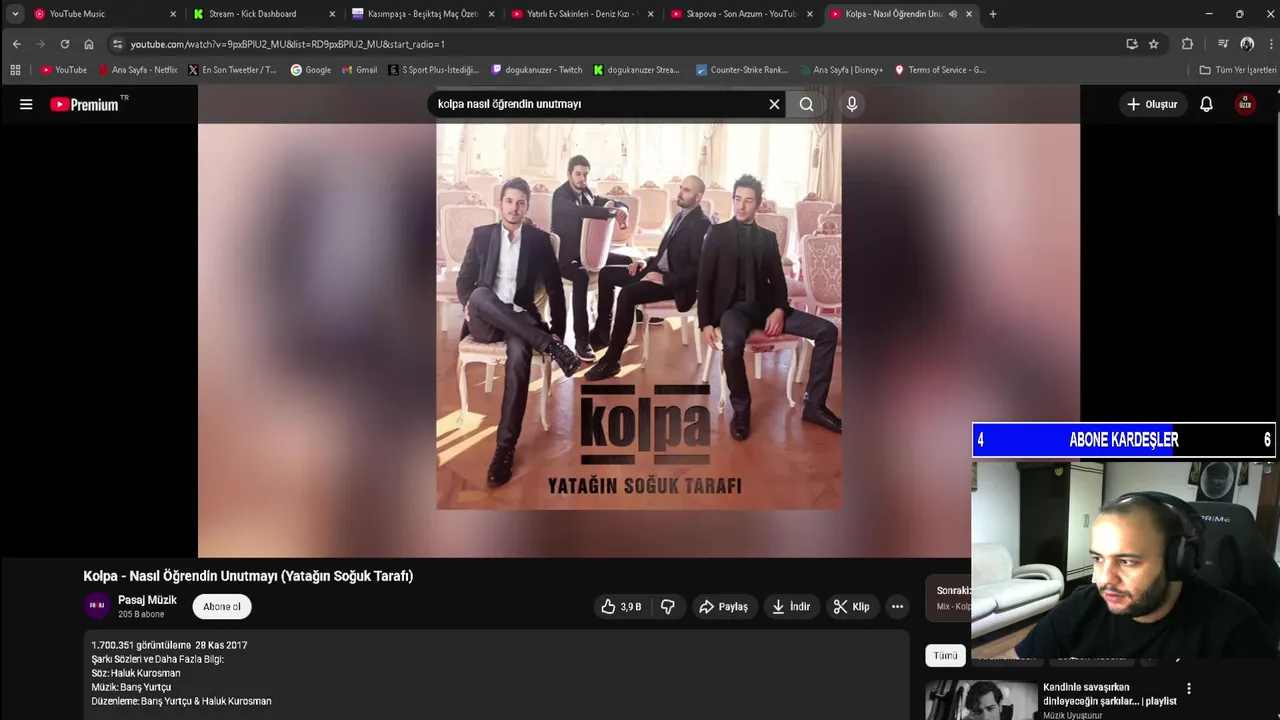Like the video with thumbs-up 3,9 B

[621, 607]
